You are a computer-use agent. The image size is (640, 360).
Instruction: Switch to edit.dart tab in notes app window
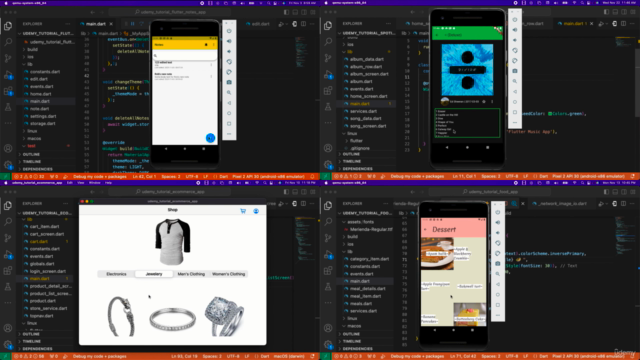(258, 24)
